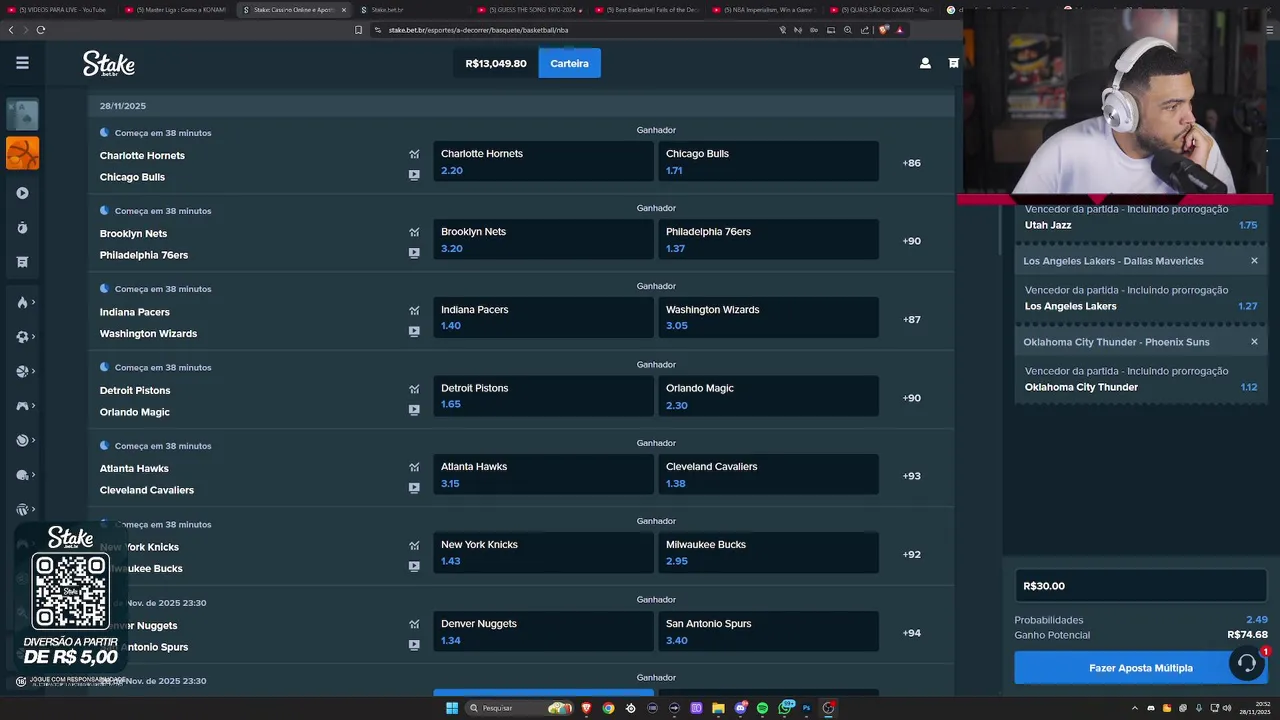The width and height of the screenshot is (1280, 720).
Task: Open Discord from the taskbar
Action: tap(740, 708)
